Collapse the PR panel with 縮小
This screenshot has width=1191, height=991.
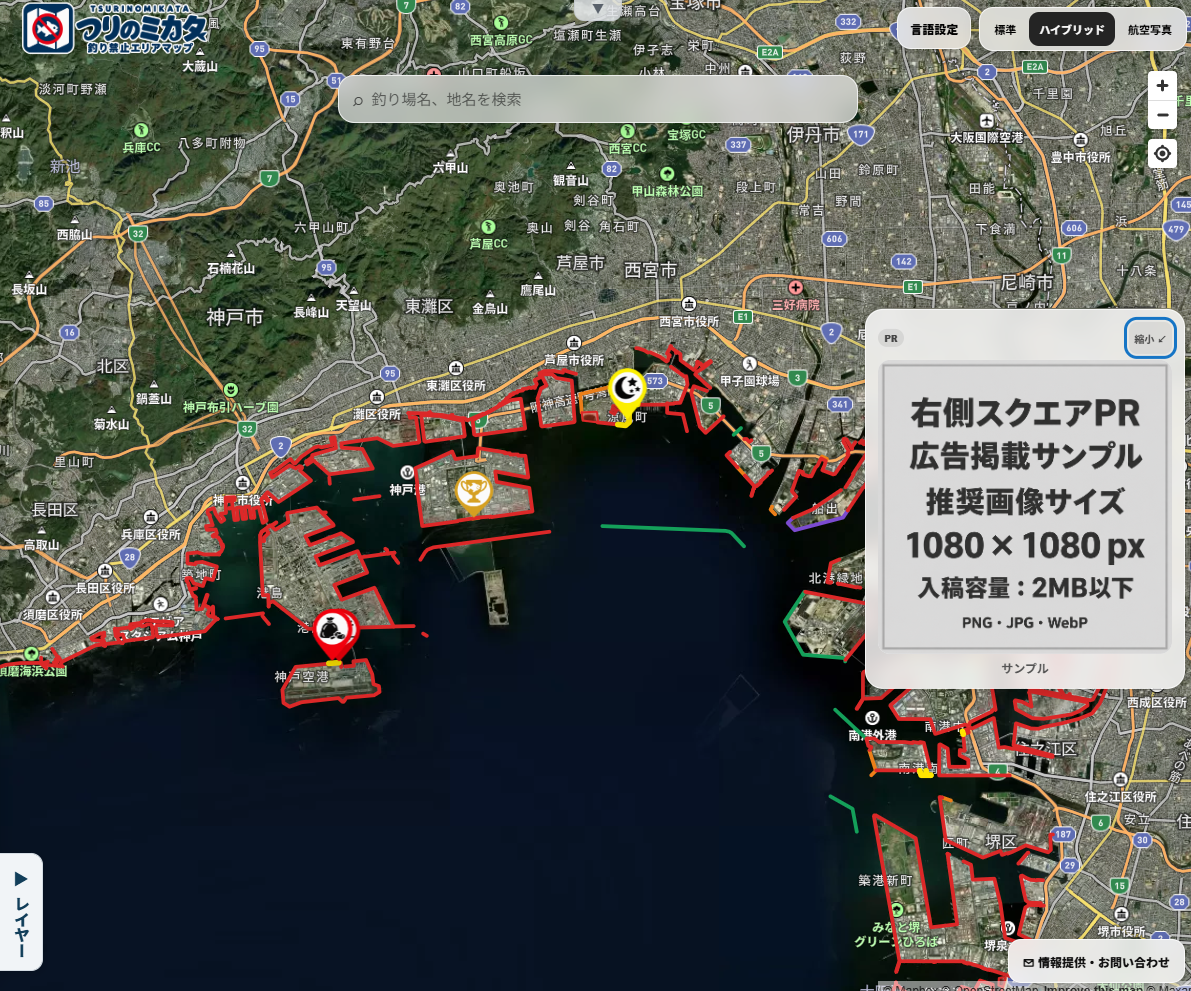(1149, 339)
